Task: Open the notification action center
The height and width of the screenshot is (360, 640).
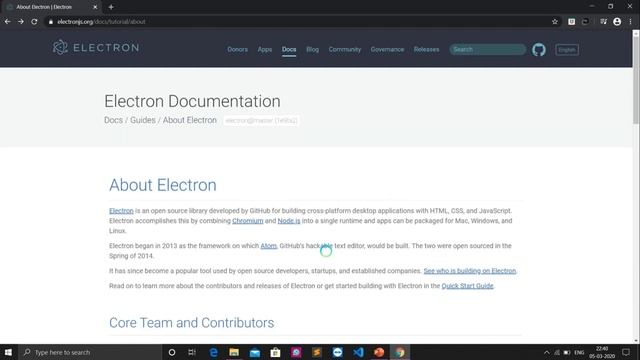Action: [626, 352]
